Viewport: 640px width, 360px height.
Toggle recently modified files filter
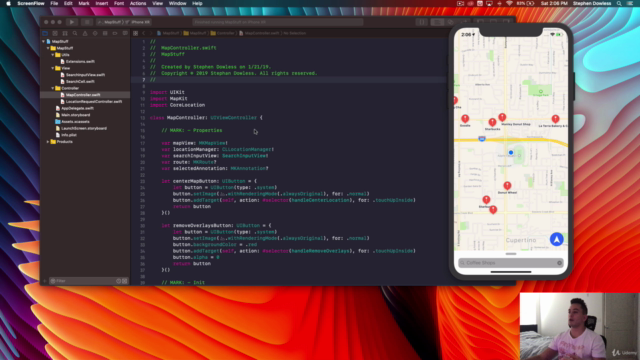click(x=118, y=281)
